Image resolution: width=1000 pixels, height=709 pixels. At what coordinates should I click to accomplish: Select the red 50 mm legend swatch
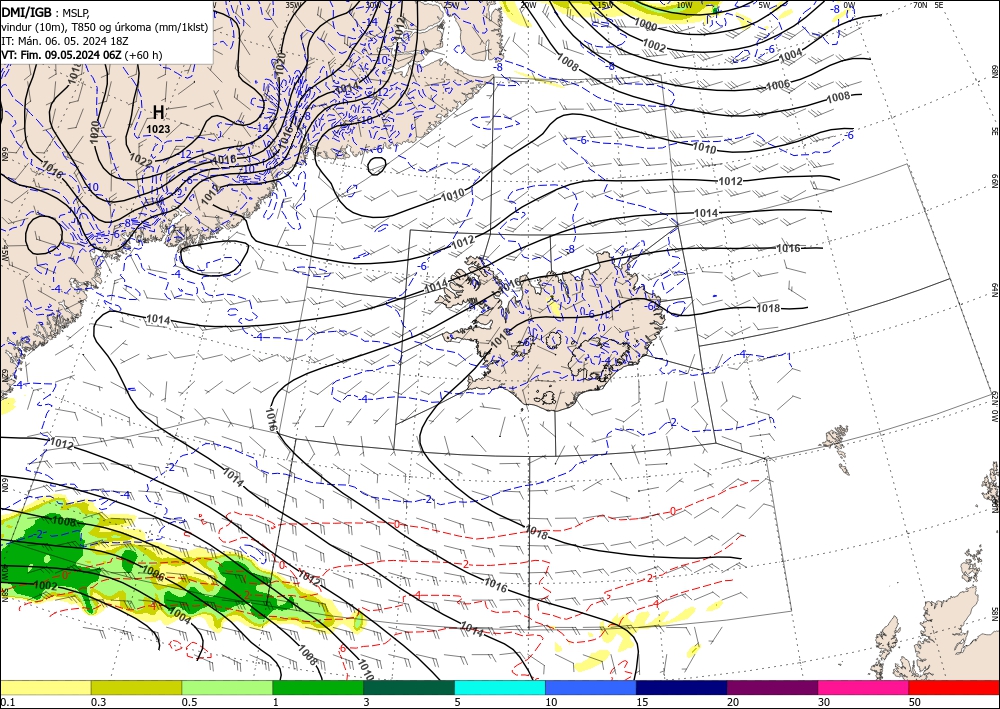click(954, 687)
